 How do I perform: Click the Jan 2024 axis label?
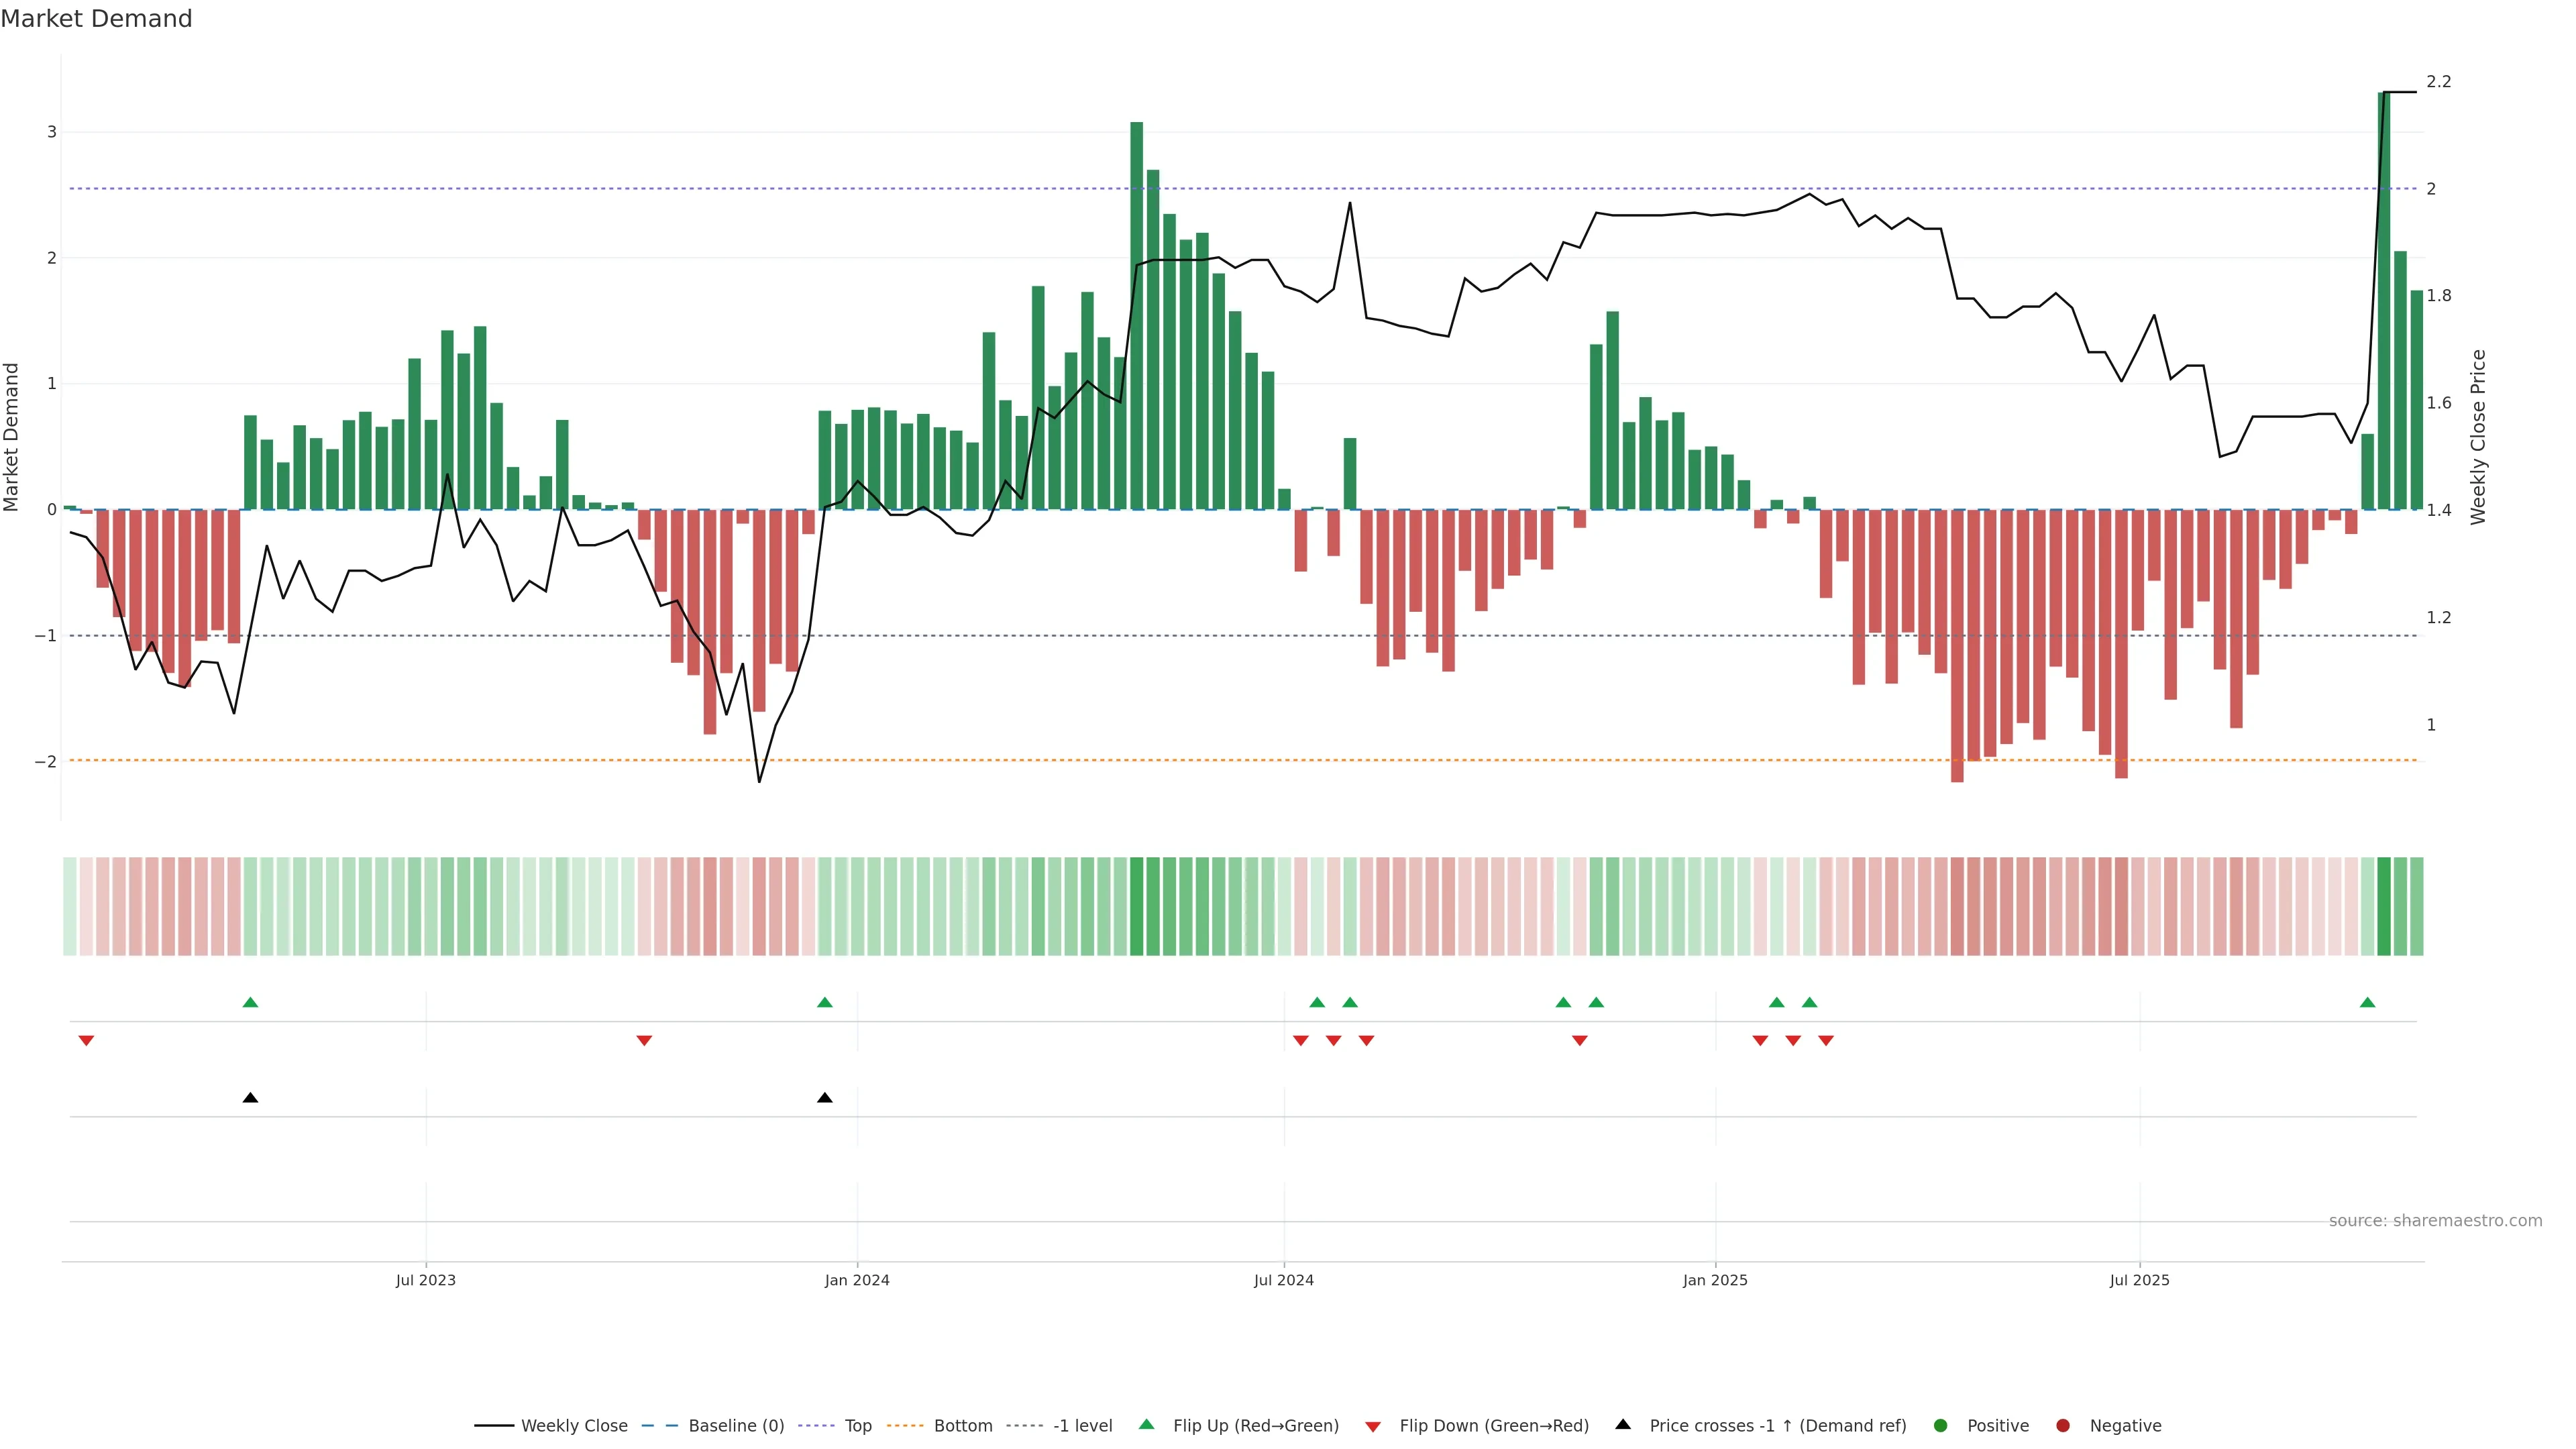tap(857, 1281)
